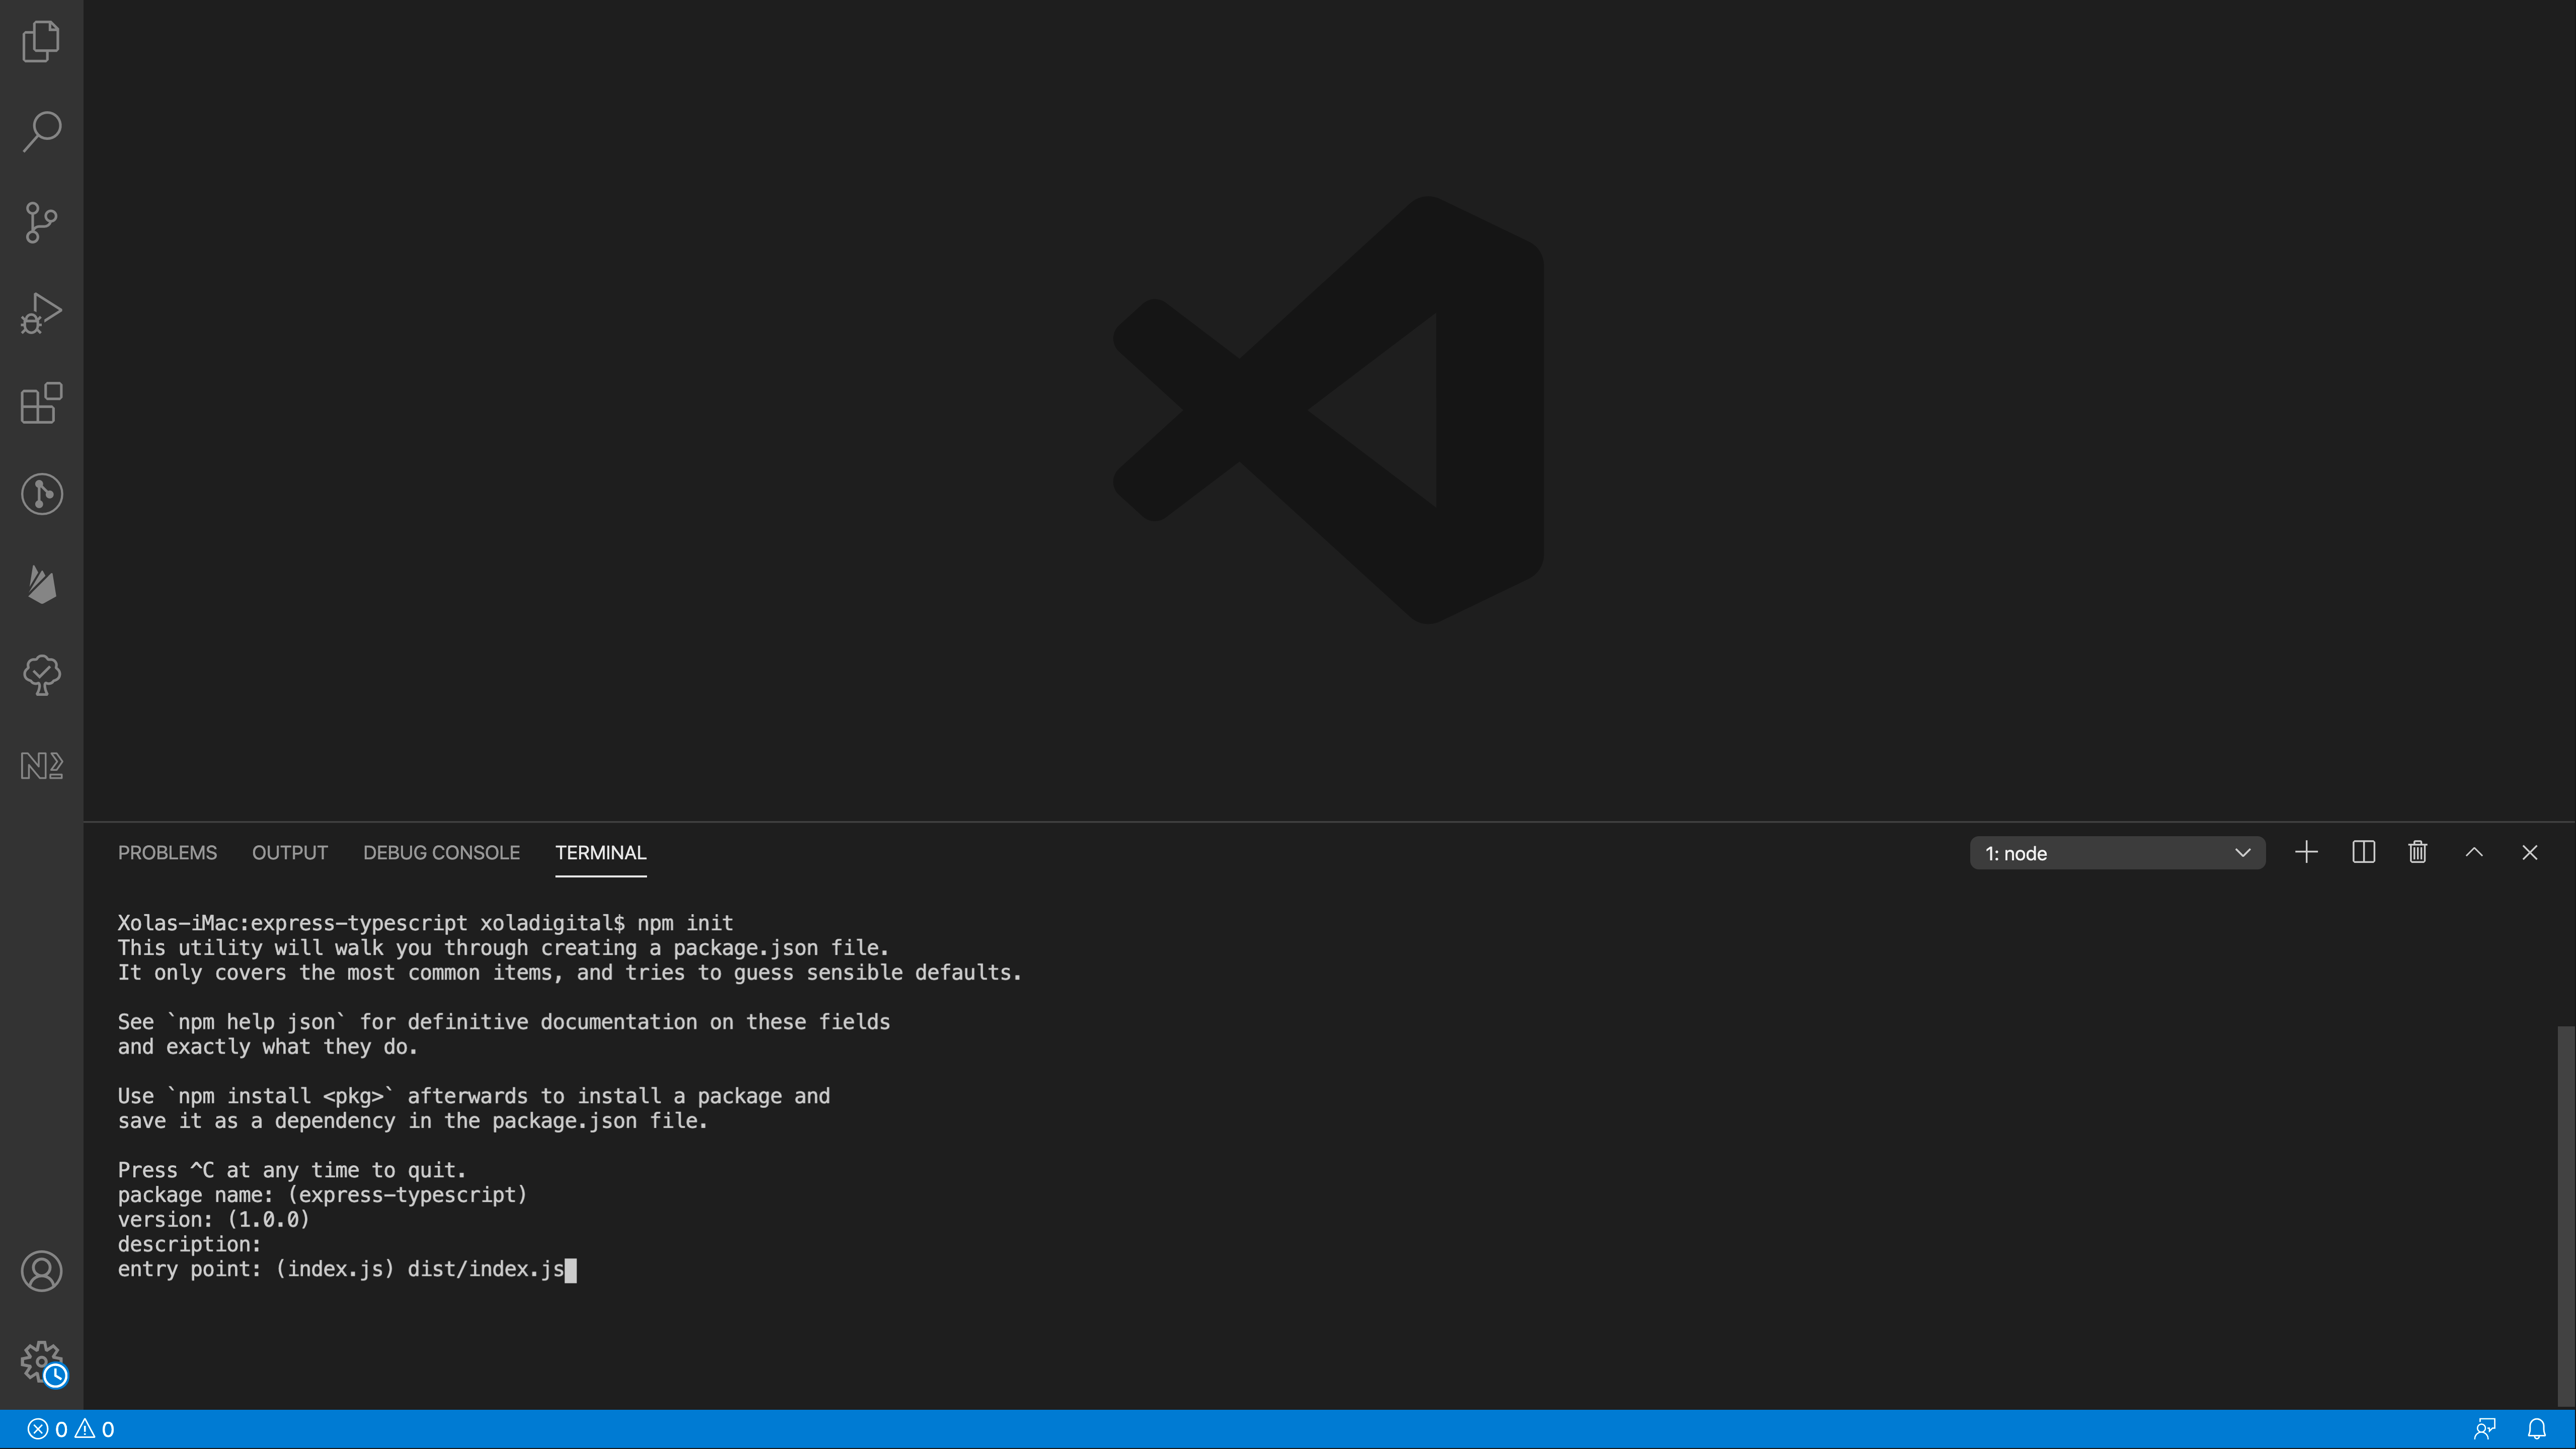Viewport: 2576px width, 1449px height.
Task: Kill terminal with the trash icon
Action: [x=2417, y=852]
